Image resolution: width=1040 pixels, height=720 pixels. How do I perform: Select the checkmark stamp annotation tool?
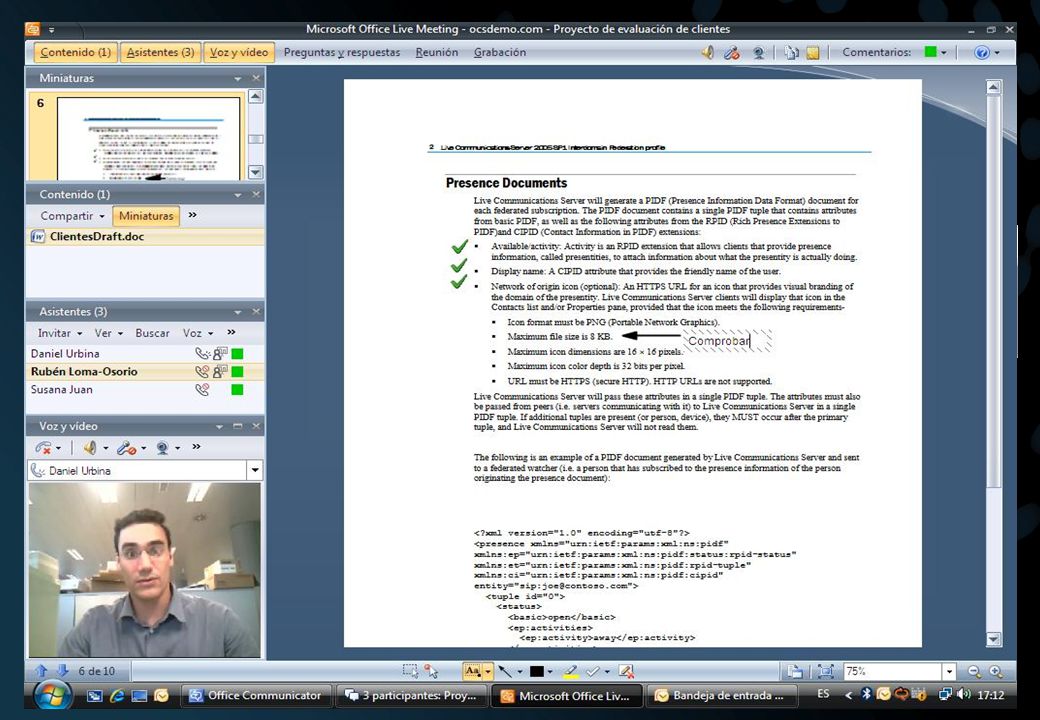coord(592,671)
